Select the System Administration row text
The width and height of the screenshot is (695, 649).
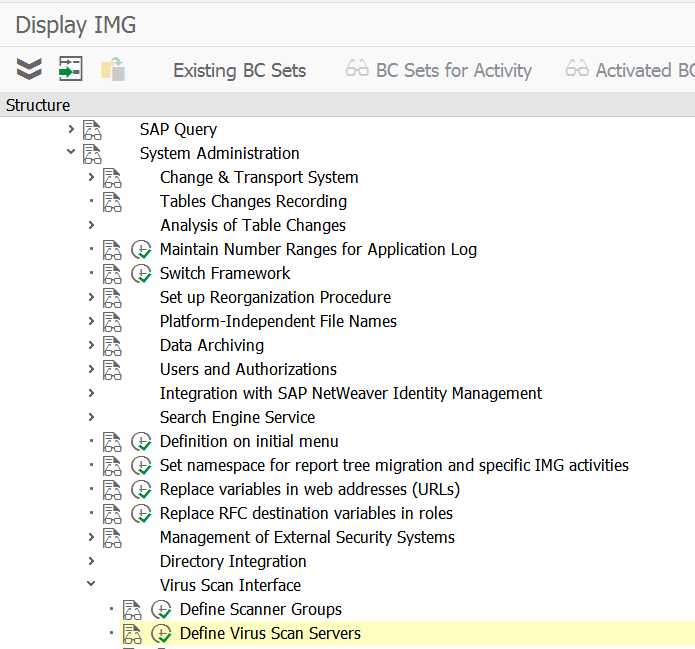click(x=219, y=153)
